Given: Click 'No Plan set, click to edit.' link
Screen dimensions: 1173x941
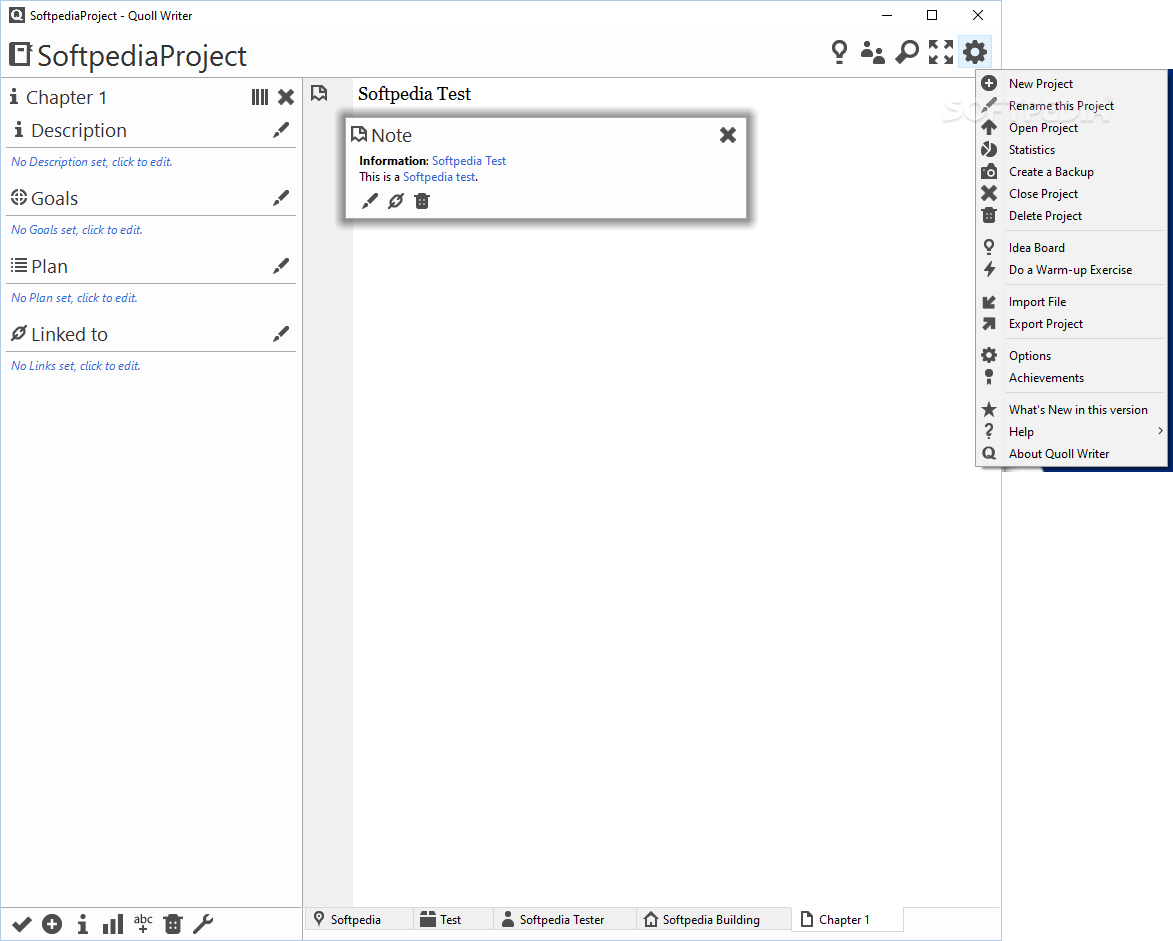Looking at the screenshot, I should [x=74, y=298].
